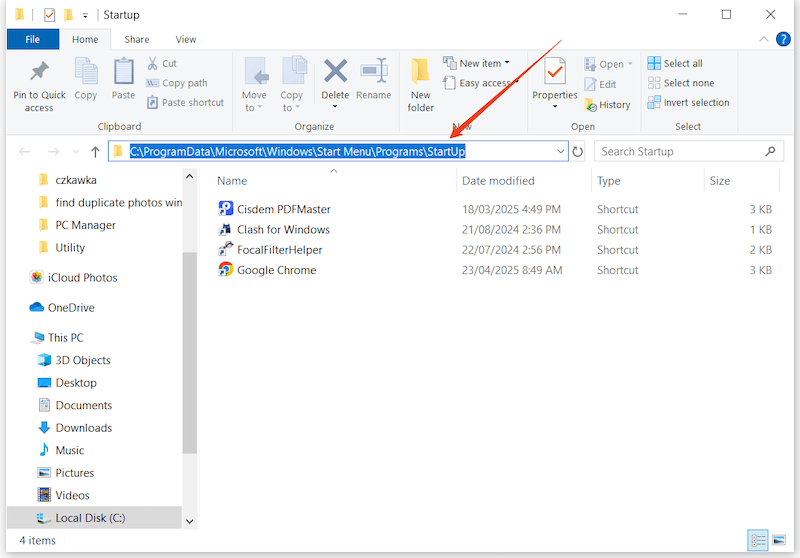Click the Properties checkmark icon
Viewport: 800px width, 558px height.
[x=555, y=72]
